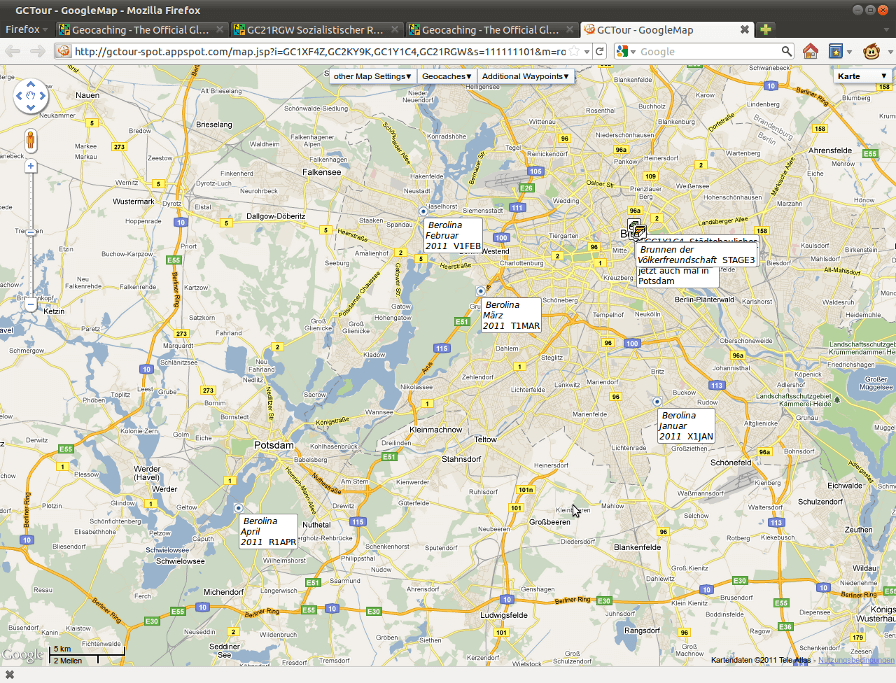Adjust the map zoom slider handle
This screenshot has height=683, width=896.
pyautogui.click(x=31, y=232)
